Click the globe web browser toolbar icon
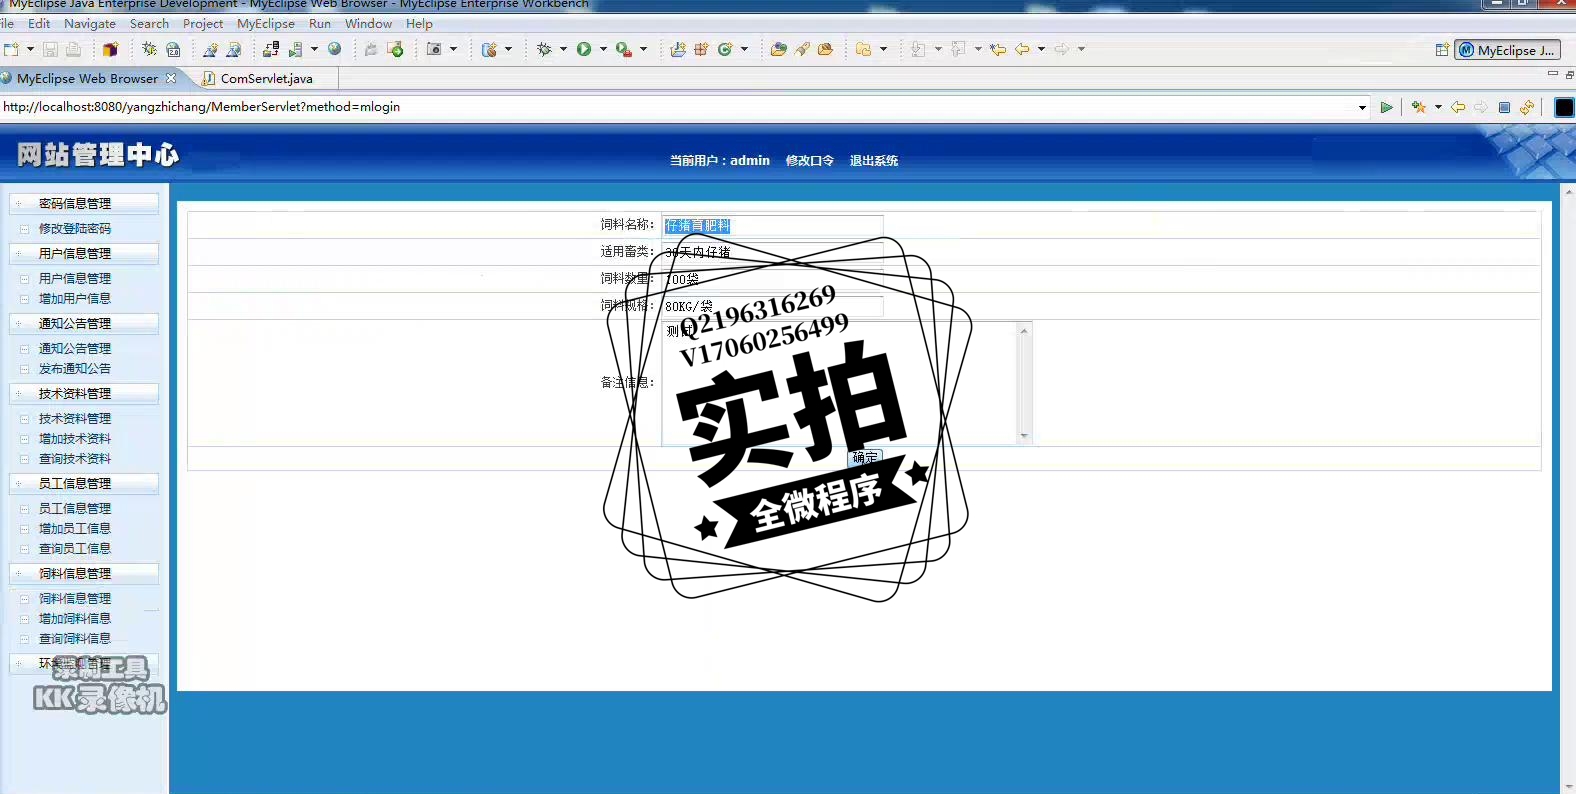 [x=335, y=49]
